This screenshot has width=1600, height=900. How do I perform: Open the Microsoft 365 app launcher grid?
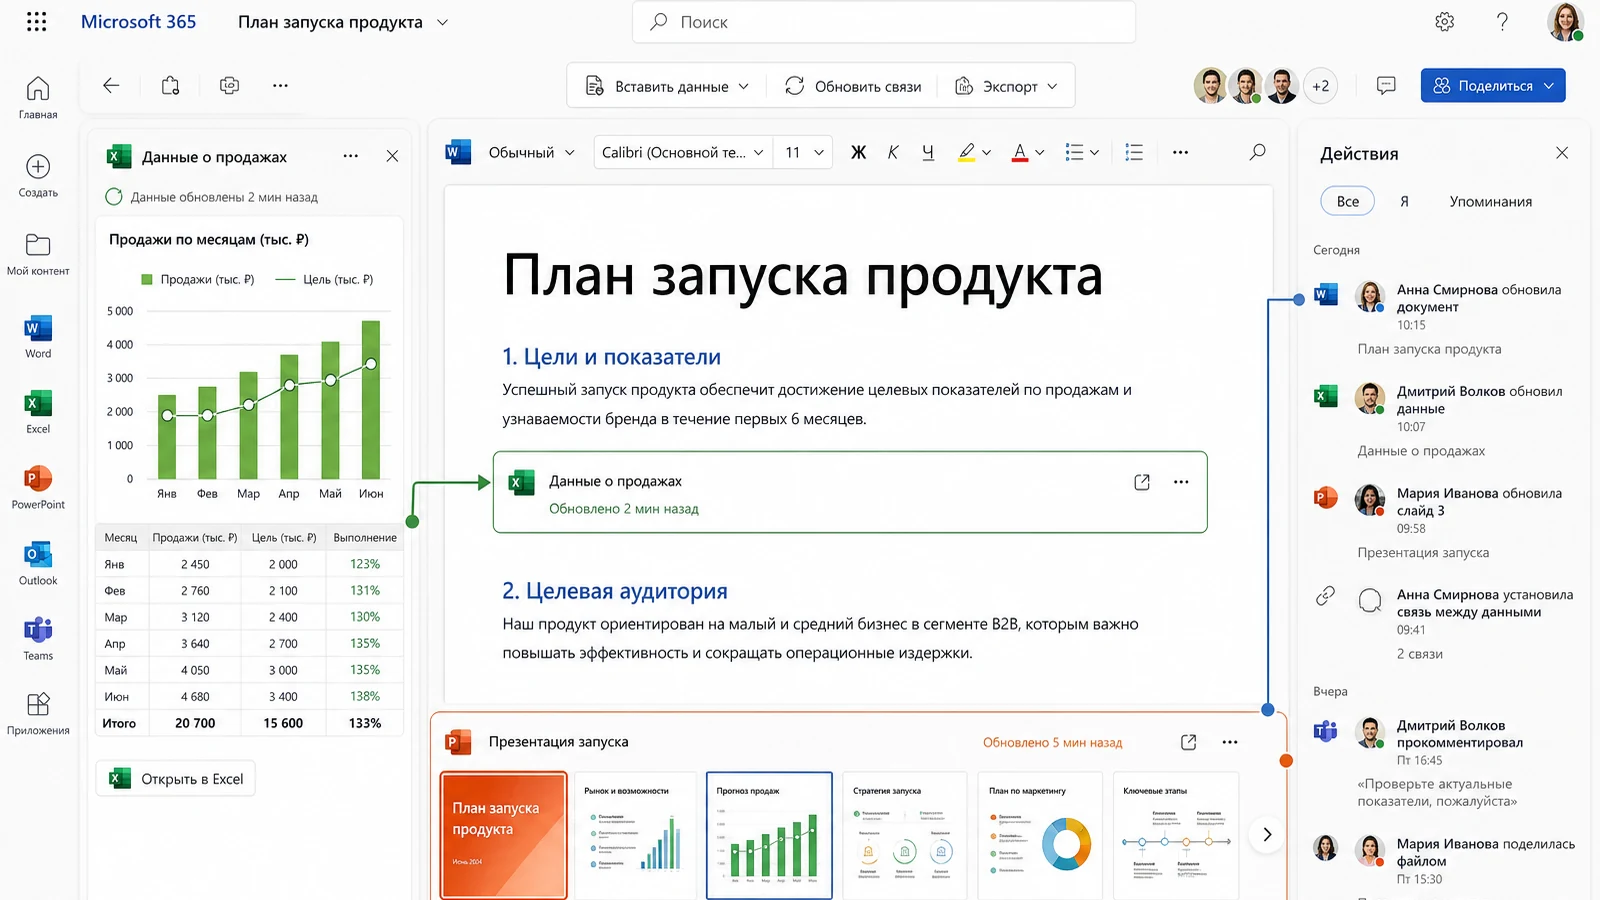37,22
